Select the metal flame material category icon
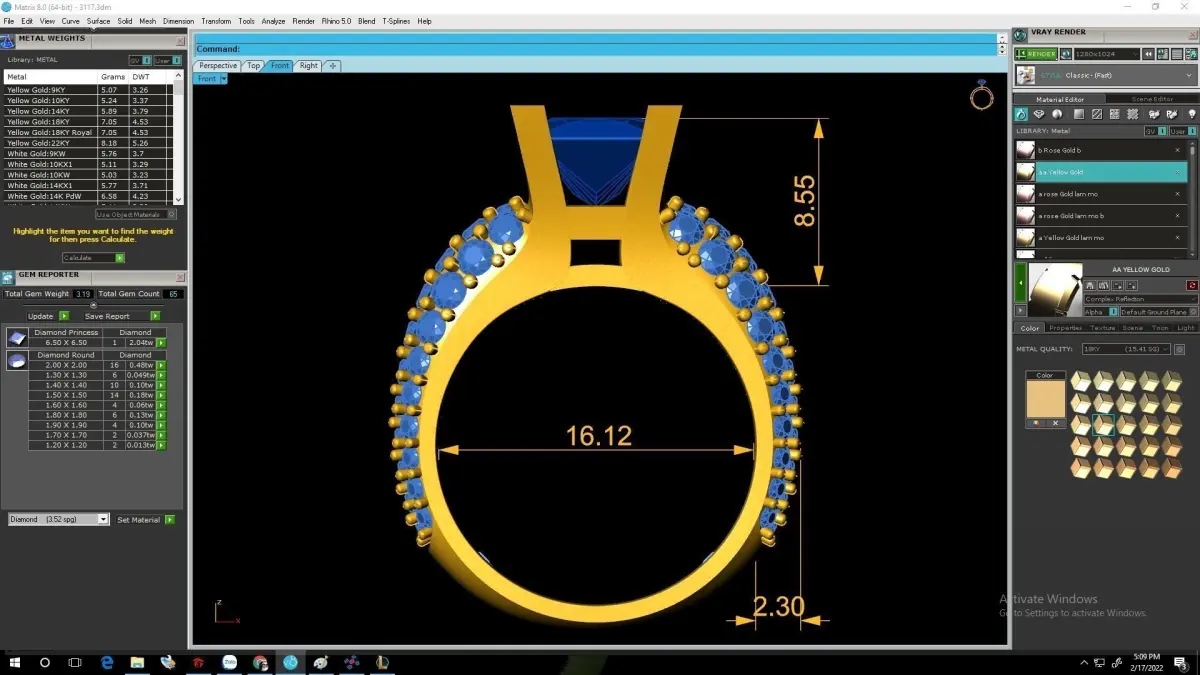This screenshot has width=1200, height=675. tap(1022, 115)
